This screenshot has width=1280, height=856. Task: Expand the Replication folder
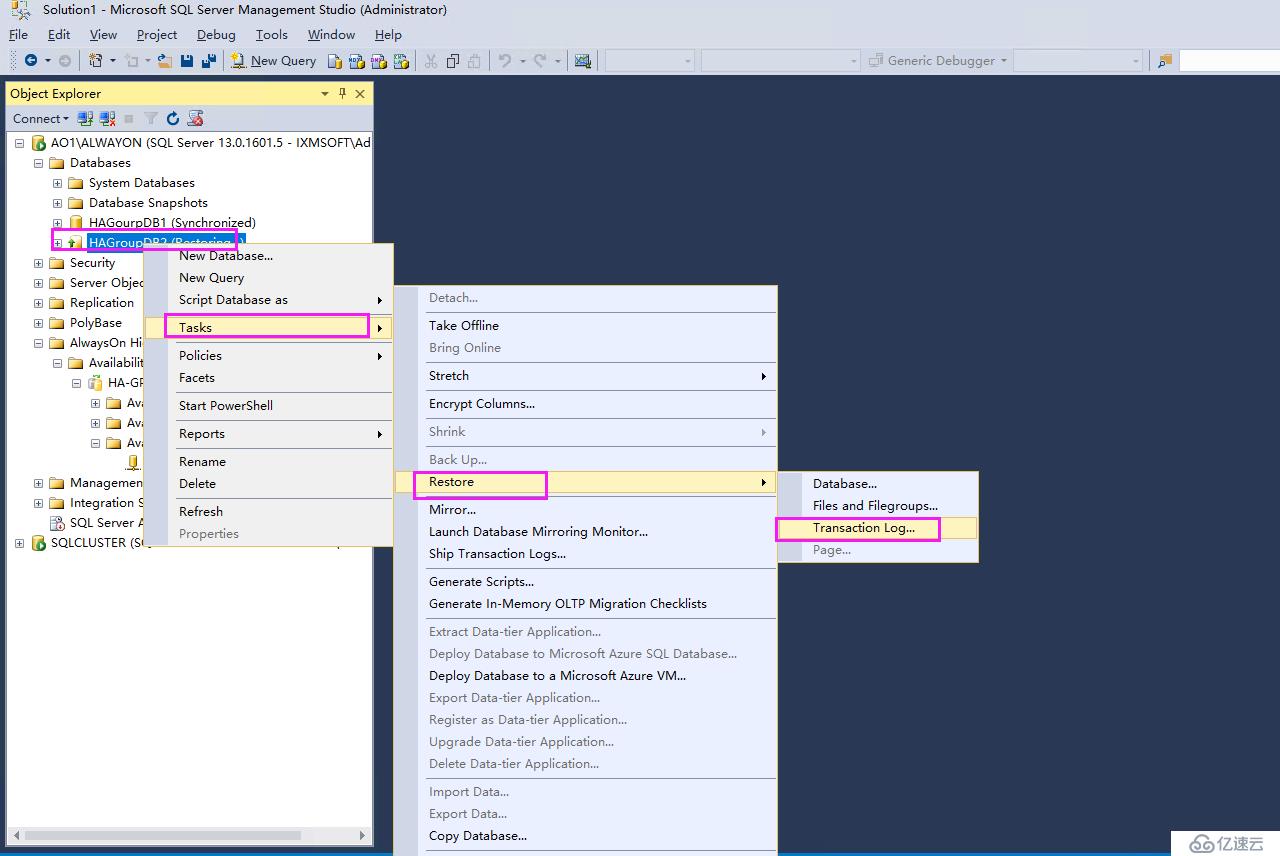coord(38,303)
